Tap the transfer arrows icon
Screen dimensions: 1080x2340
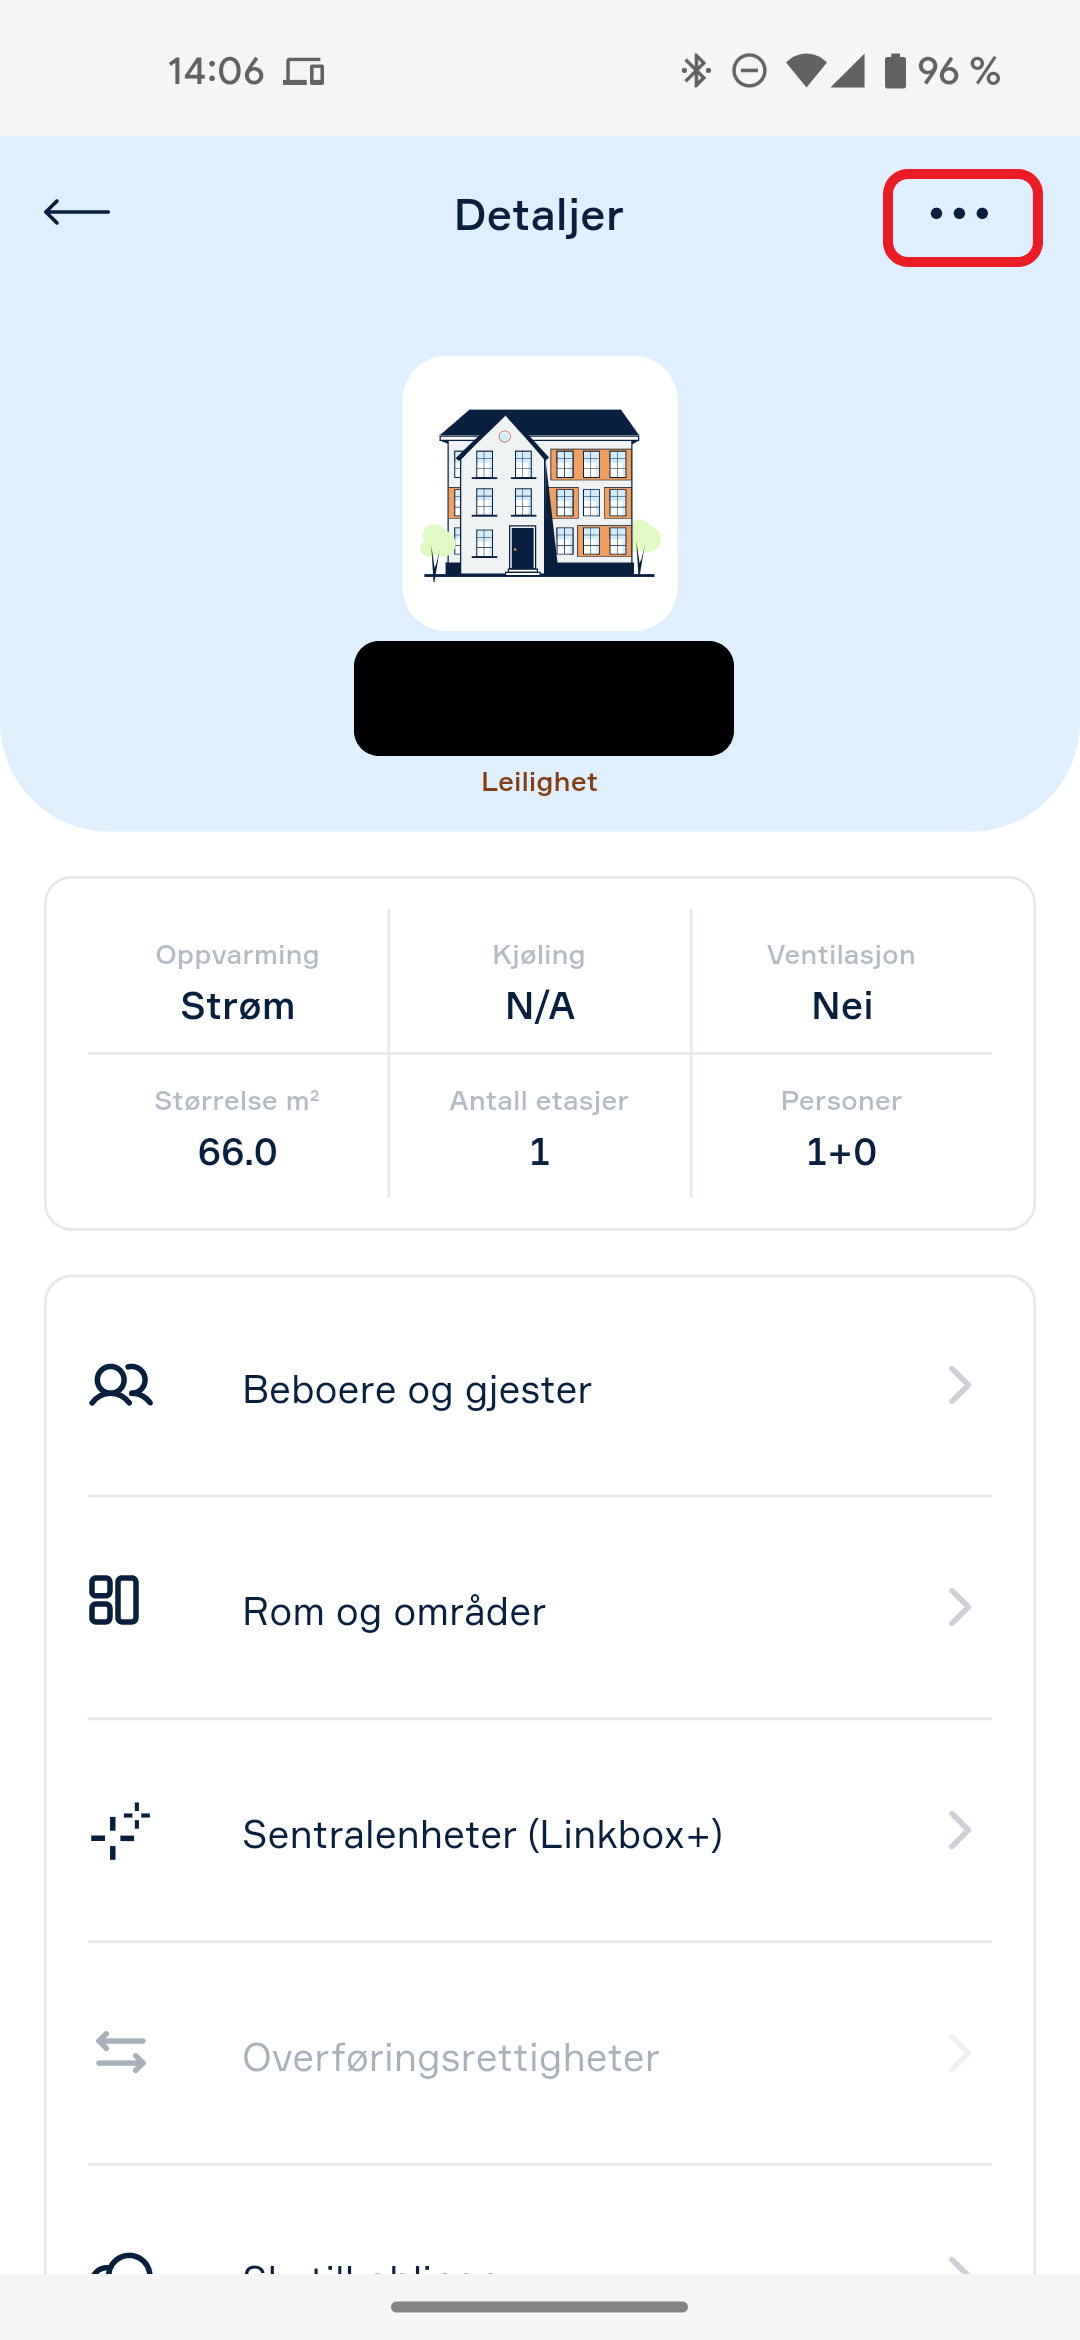tap(121, 2053)
